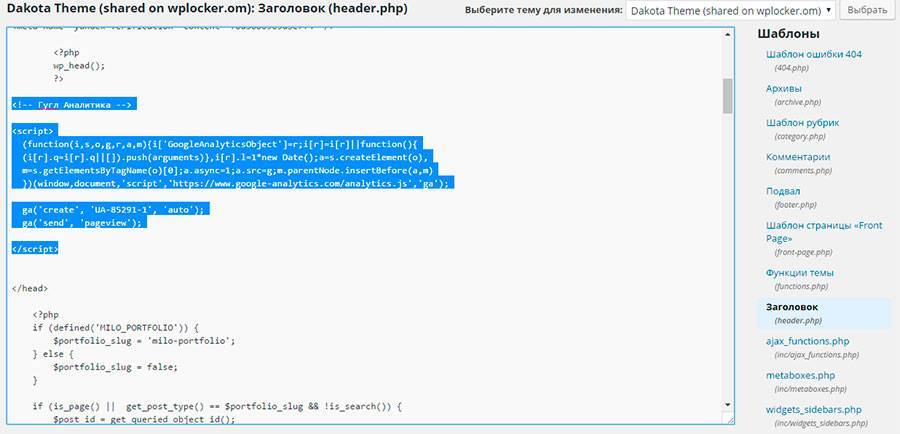Open ajax_functions.php file

pyautogui.click(x=807, y=341)
